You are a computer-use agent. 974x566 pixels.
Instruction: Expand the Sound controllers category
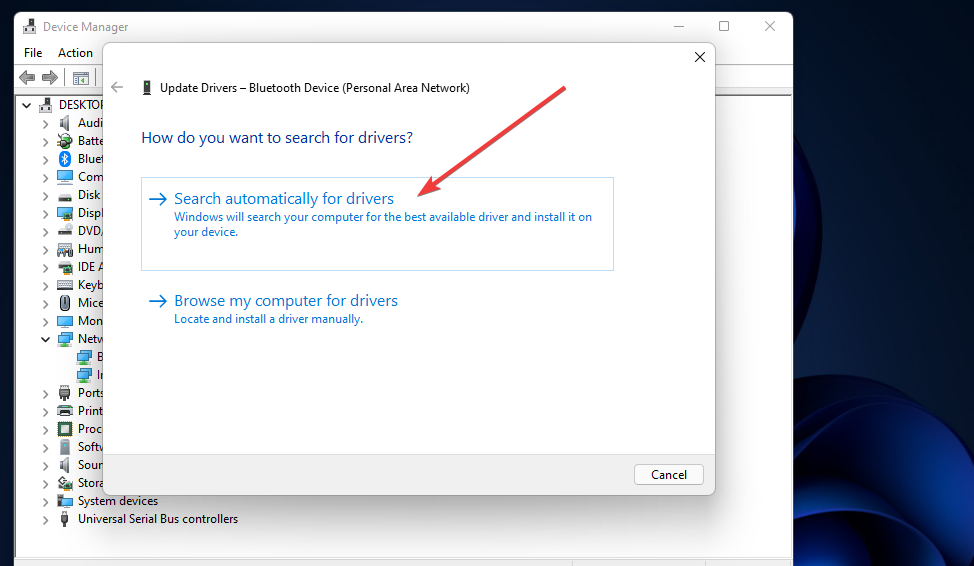[x=45, y=465]
